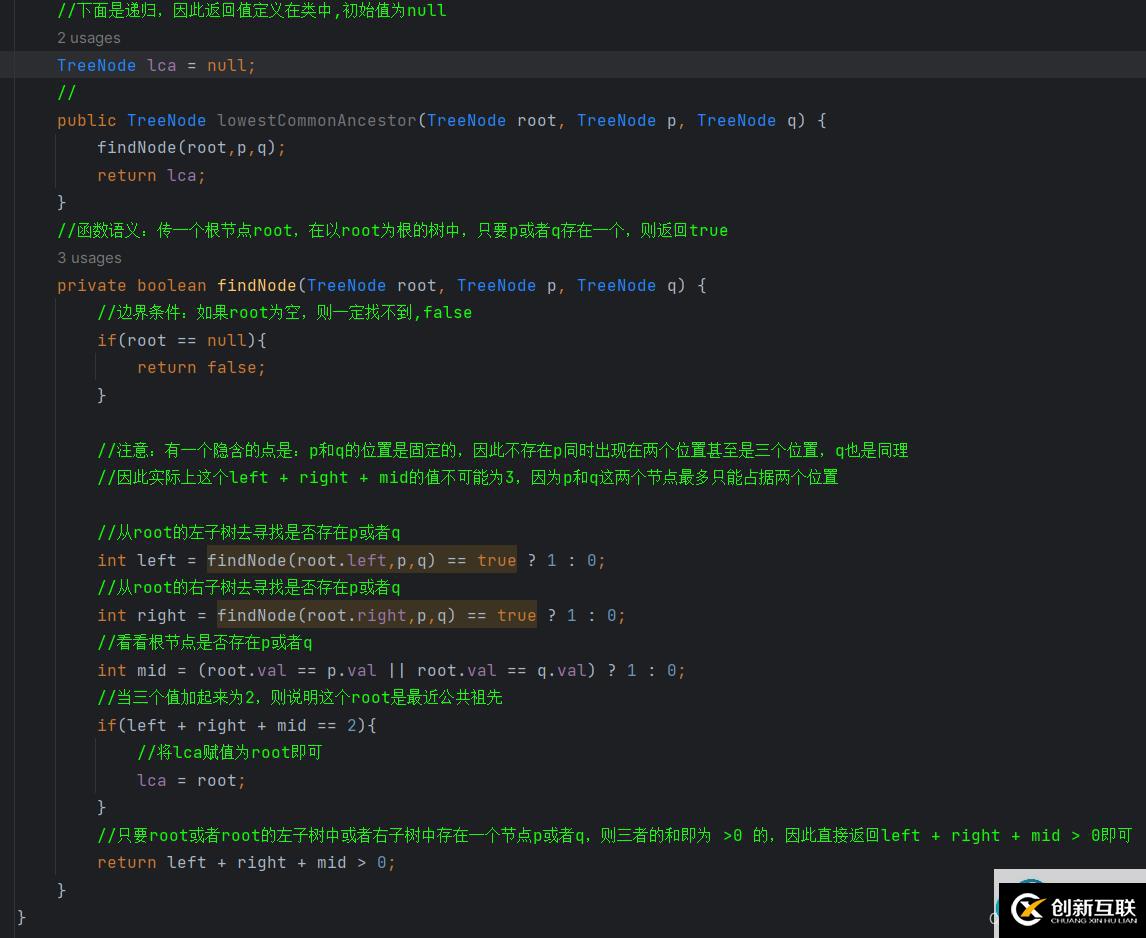Click the 创新互联 watermark text

point(1093,908)
